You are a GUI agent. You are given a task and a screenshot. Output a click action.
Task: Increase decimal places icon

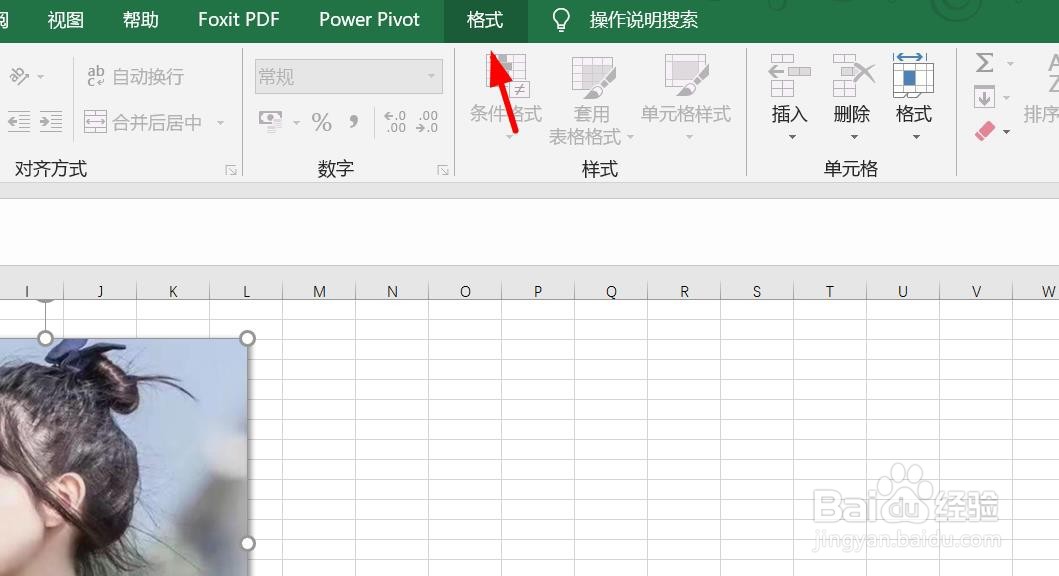click(395, 122)
